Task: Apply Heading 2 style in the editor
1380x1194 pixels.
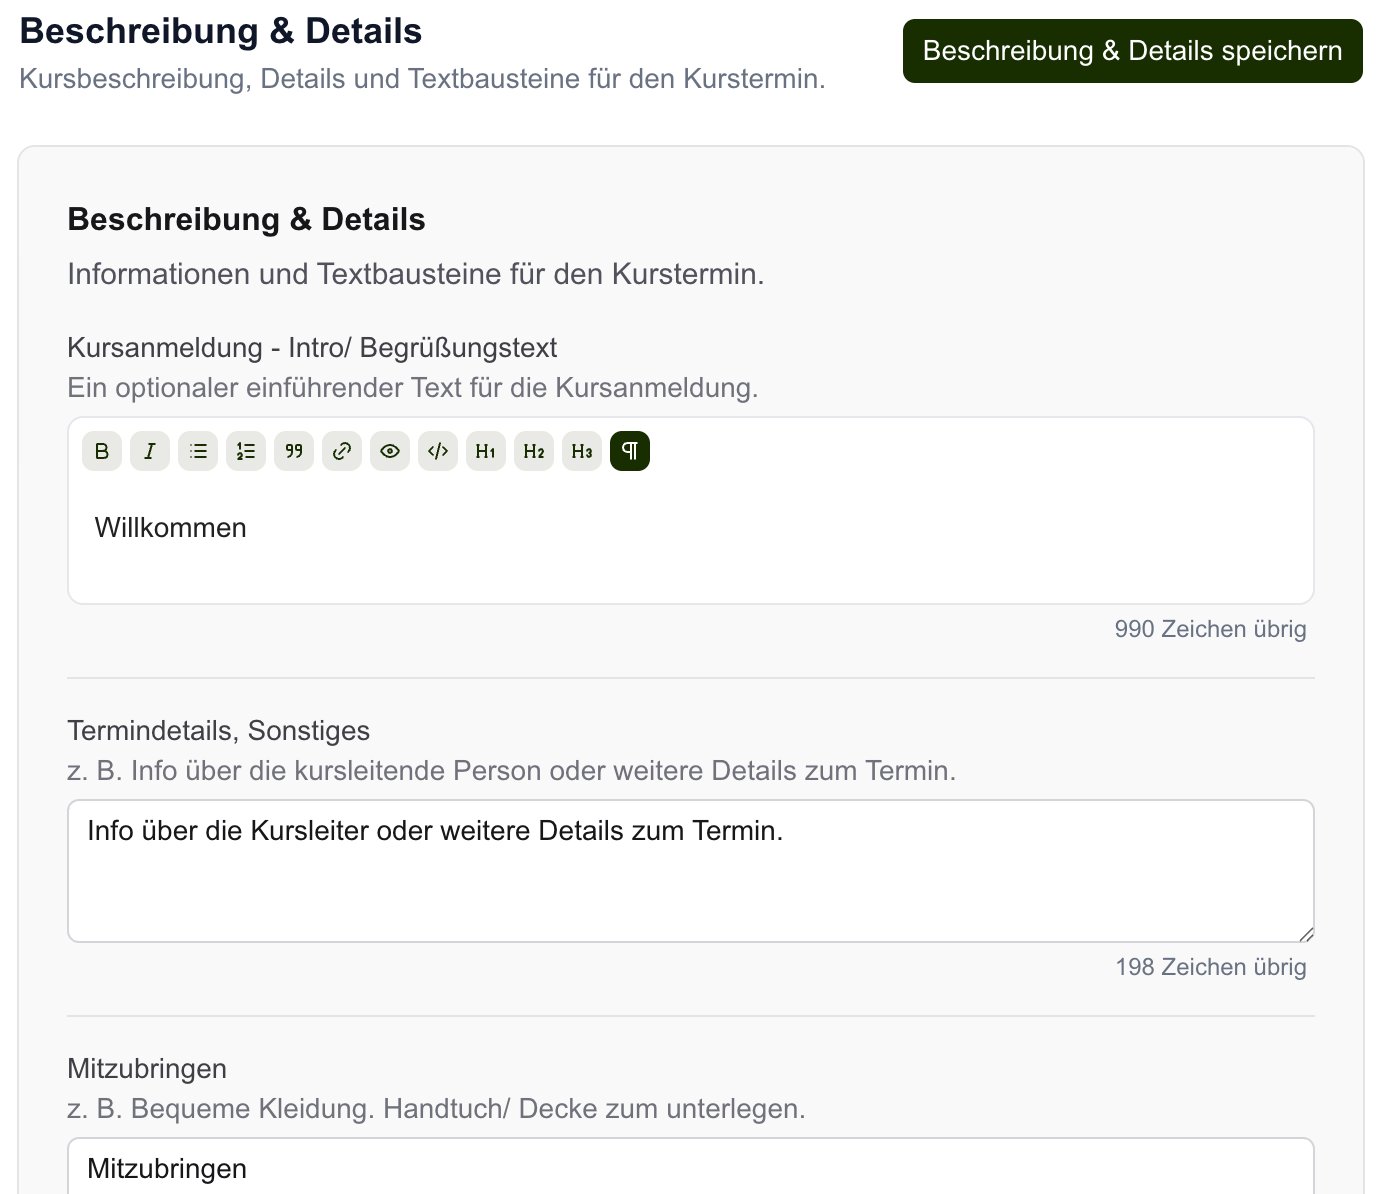Action: pyautogui.click(x=534, y=451)
